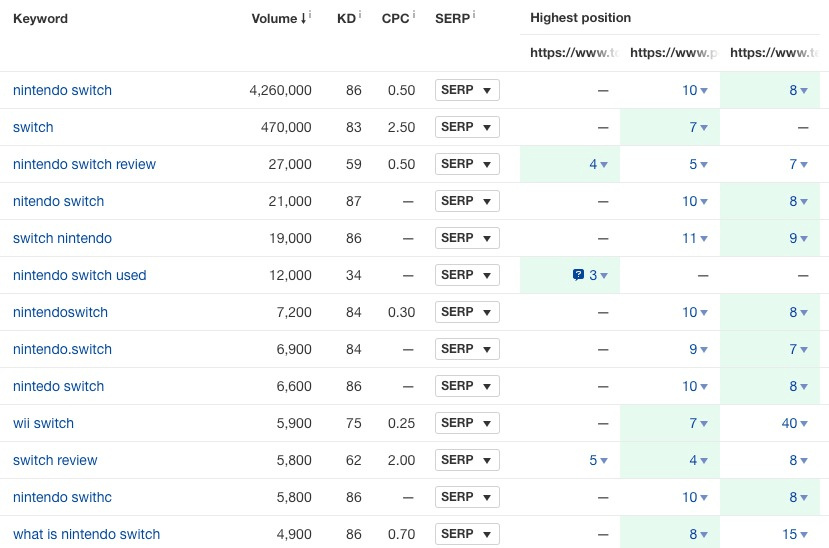
Task: Click position 10 in nitendo switch row
Action: coord(694,201)
